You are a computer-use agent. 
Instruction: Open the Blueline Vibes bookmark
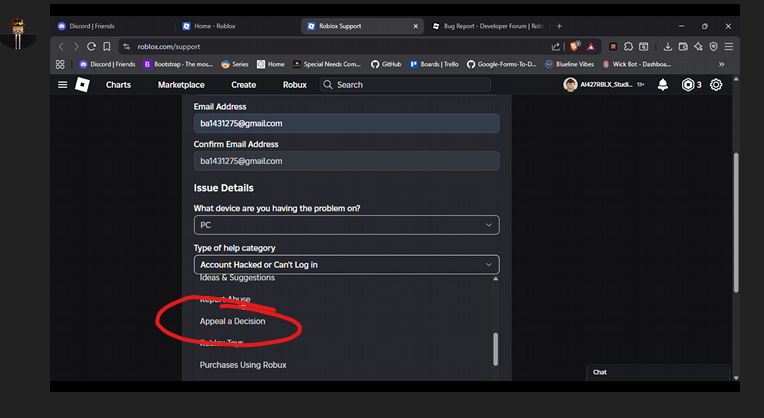click(570, 64)
